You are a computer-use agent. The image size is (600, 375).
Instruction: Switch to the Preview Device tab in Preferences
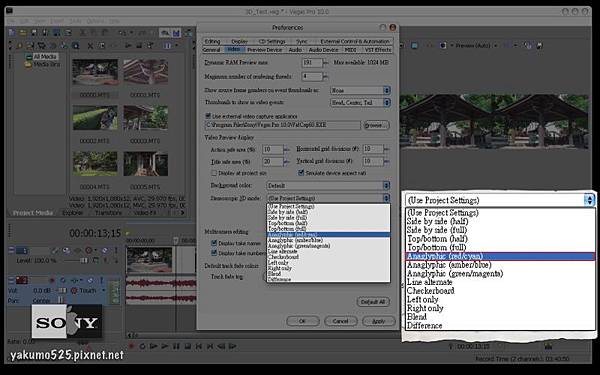pyautogui.click(x=264, y=50)
